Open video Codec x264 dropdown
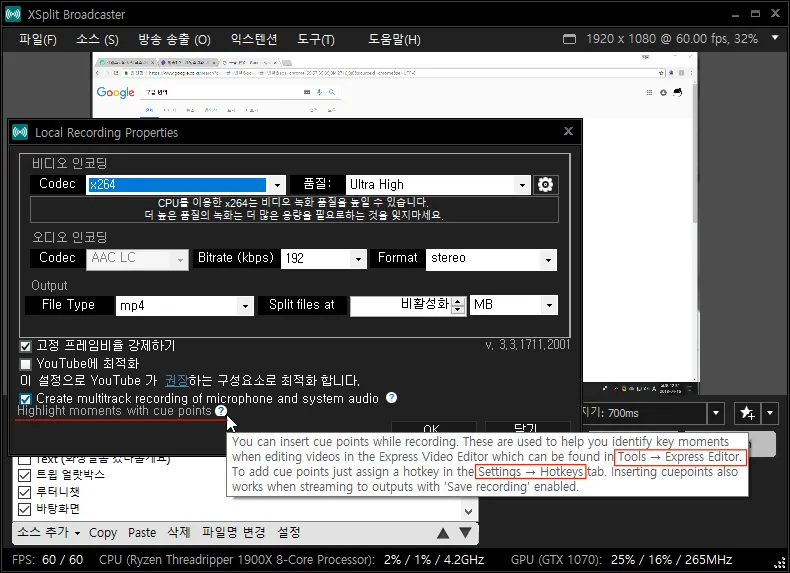790x573 pixels. click(277, 185)
